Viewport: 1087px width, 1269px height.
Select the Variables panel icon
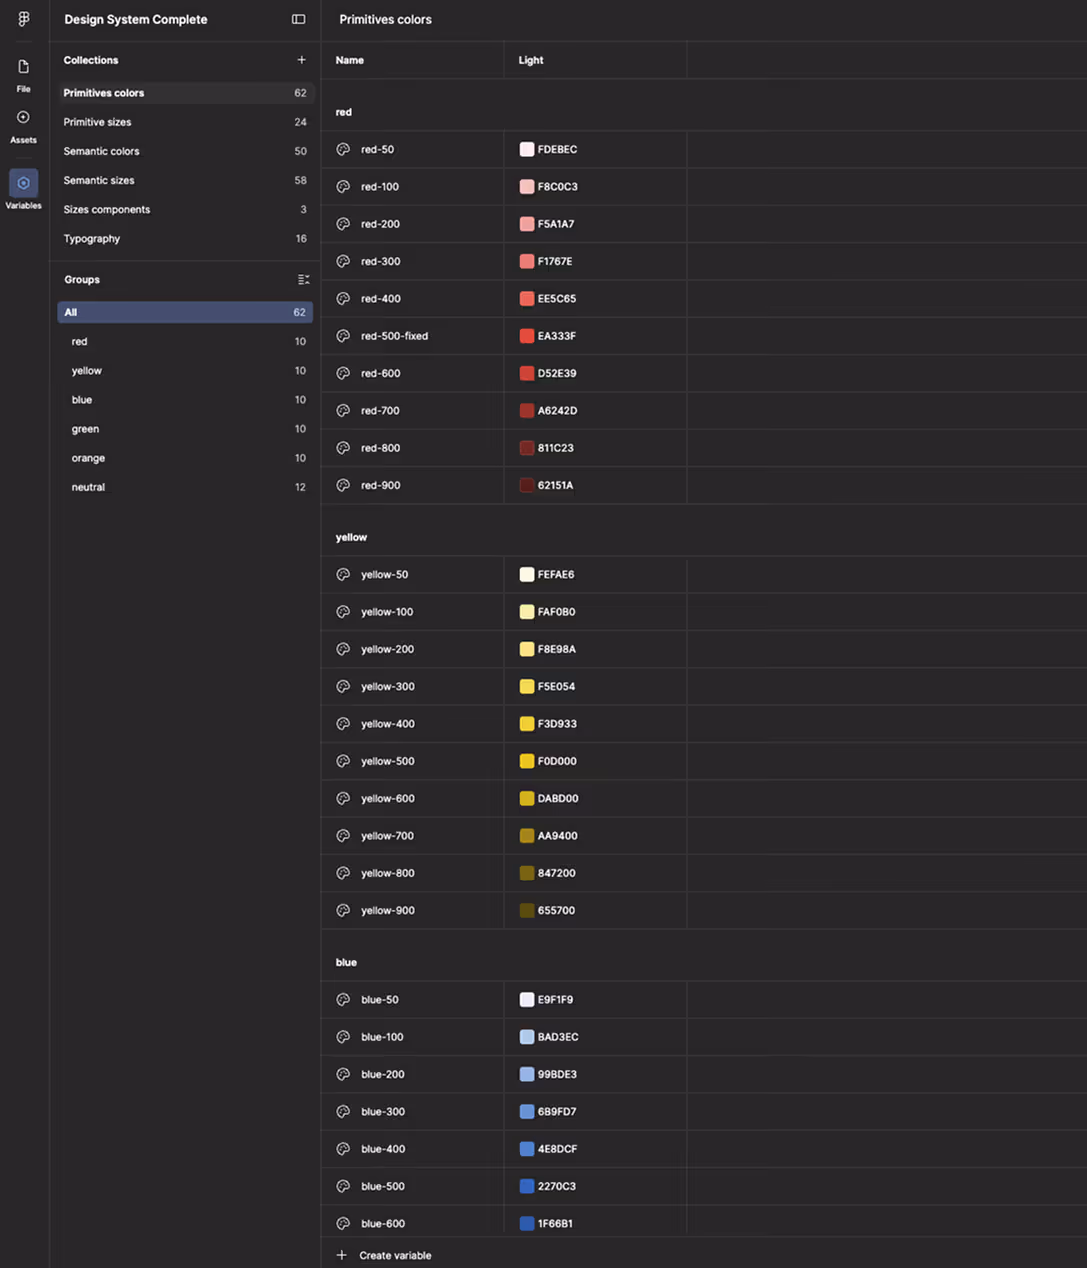point(24,183)
